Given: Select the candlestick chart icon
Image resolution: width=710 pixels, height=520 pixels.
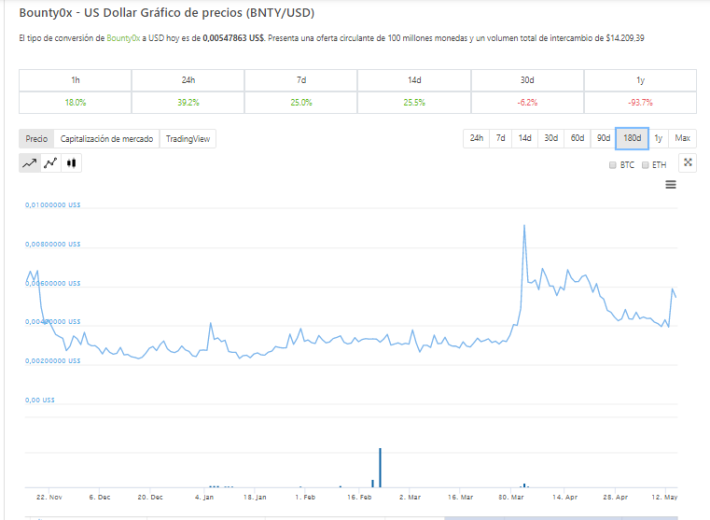Looking at the screenshot, I should [x=71, y=163].
